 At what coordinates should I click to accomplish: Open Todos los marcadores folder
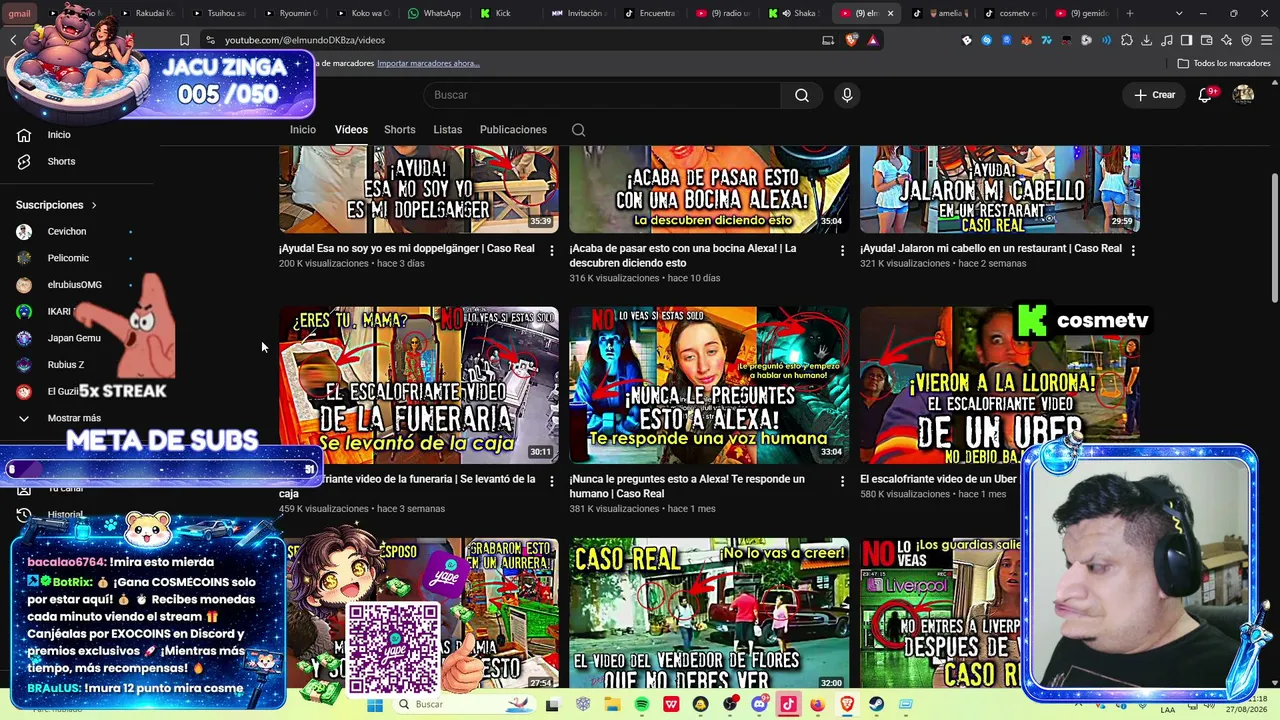1224,63
